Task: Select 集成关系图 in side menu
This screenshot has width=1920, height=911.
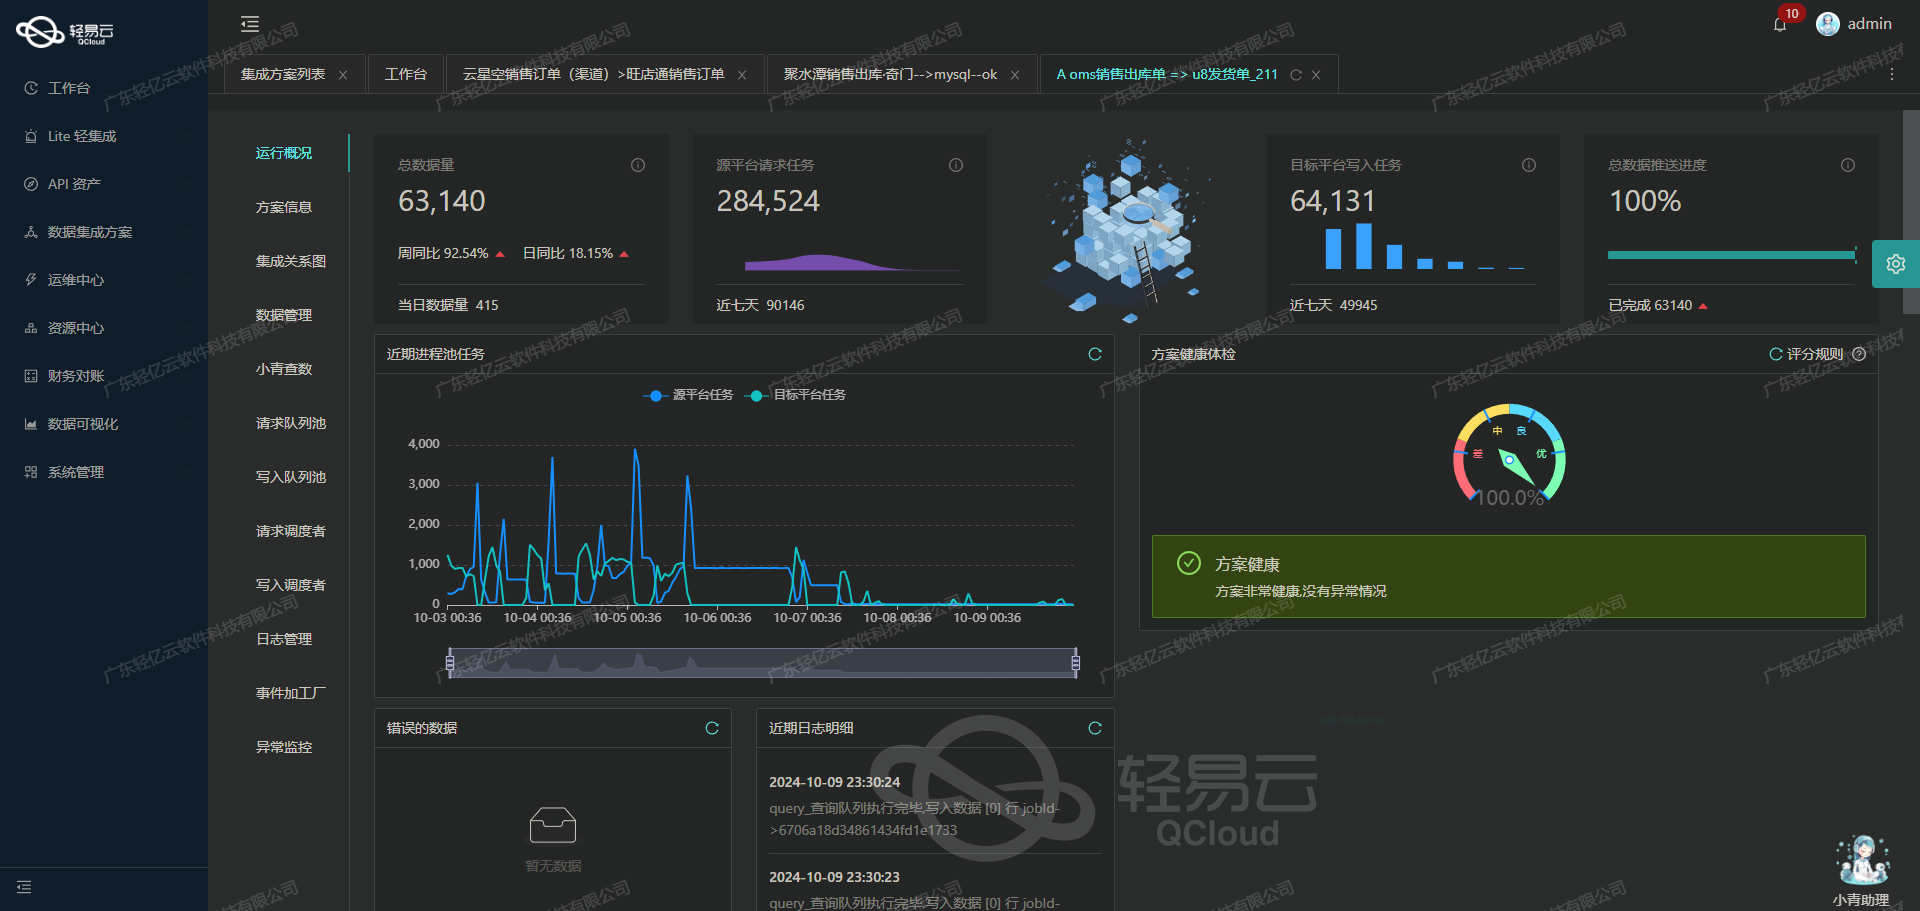Action: (x=290, y=261)
